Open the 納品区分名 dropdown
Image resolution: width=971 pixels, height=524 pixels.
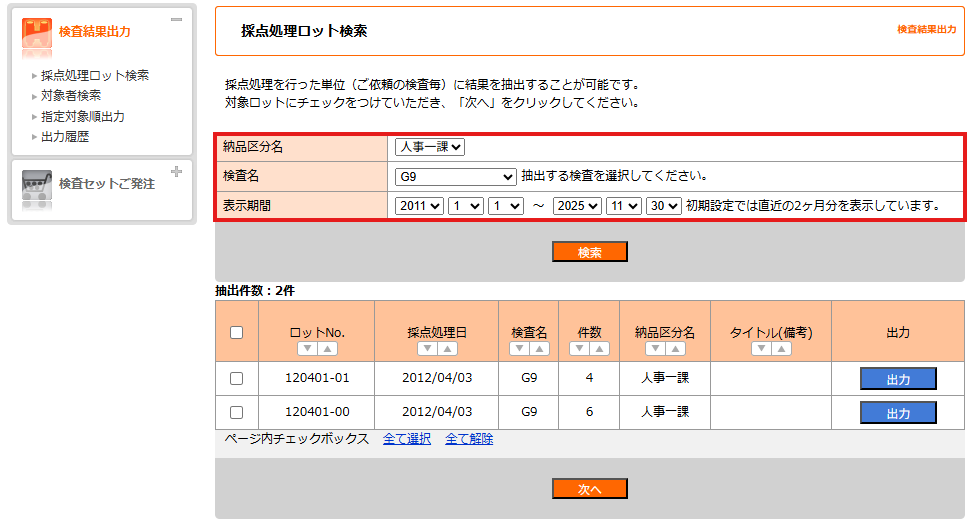pos(430,147)
